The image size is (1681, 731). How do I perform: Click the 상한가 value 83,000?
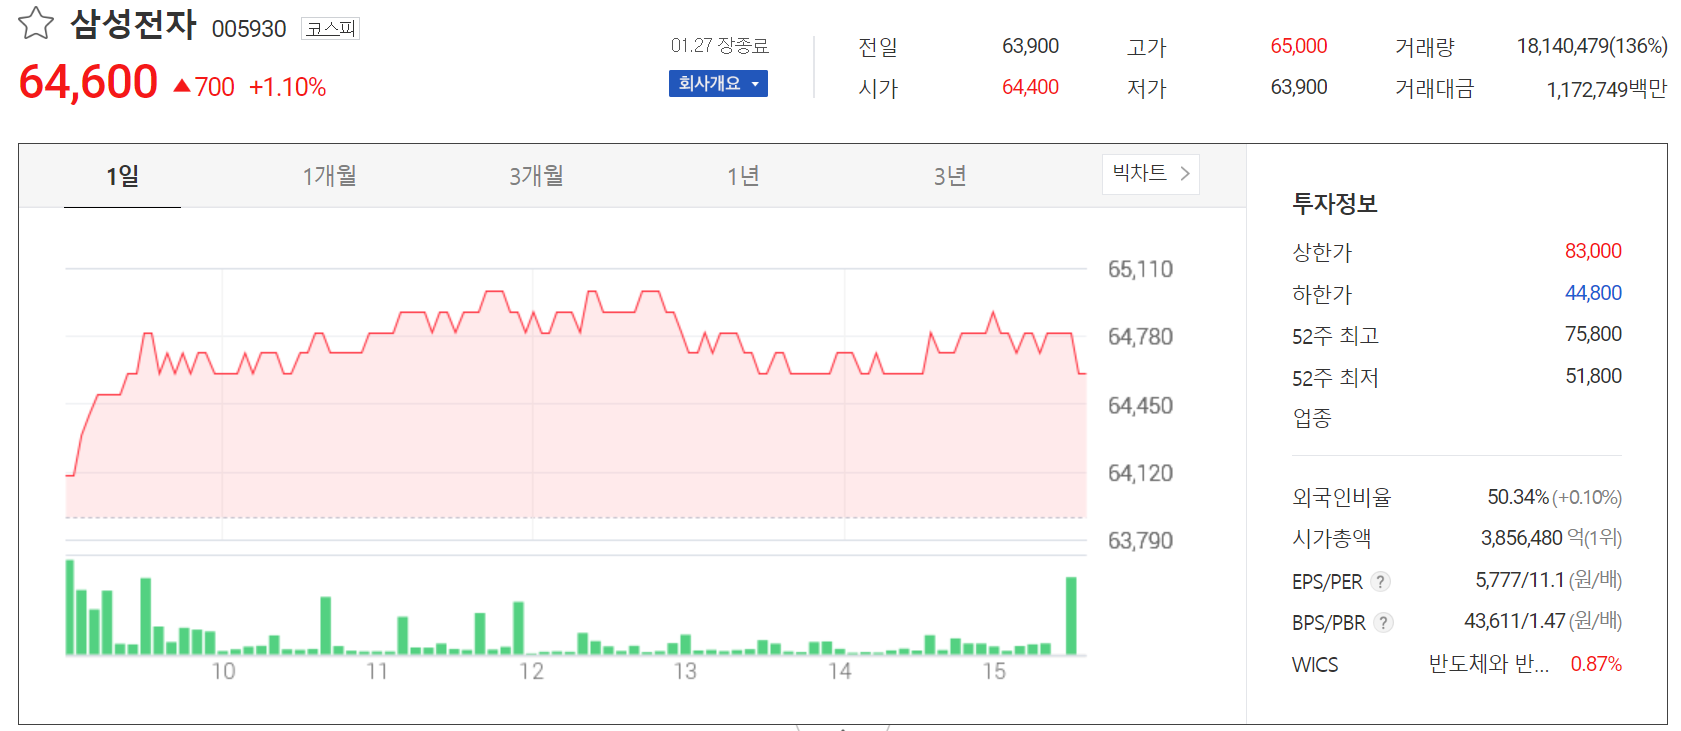[x=1593, y=251]
